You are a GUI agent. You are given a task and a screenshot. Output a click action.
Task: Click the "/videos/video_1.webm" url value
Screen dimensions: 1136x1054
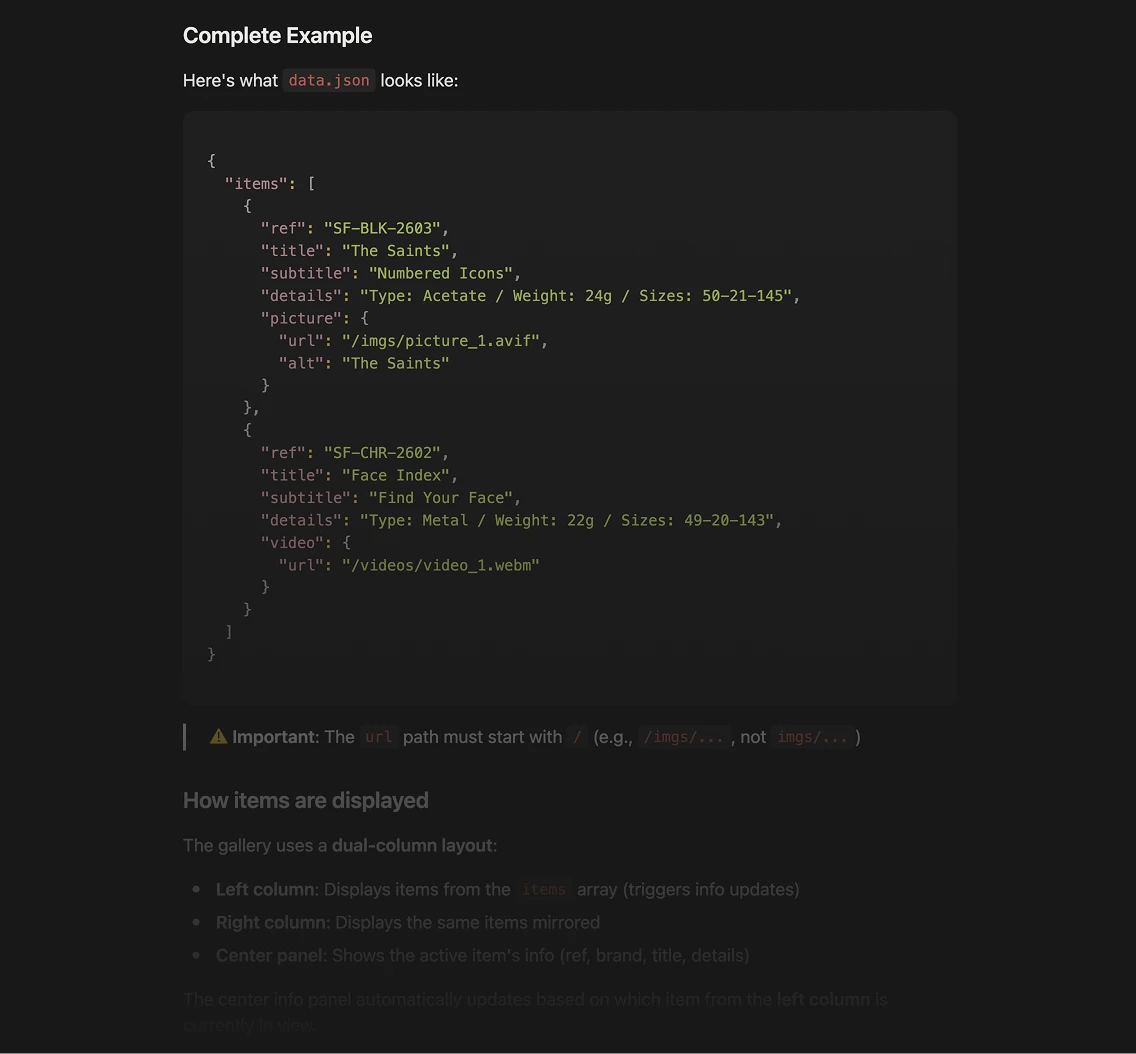coord(441,566)
